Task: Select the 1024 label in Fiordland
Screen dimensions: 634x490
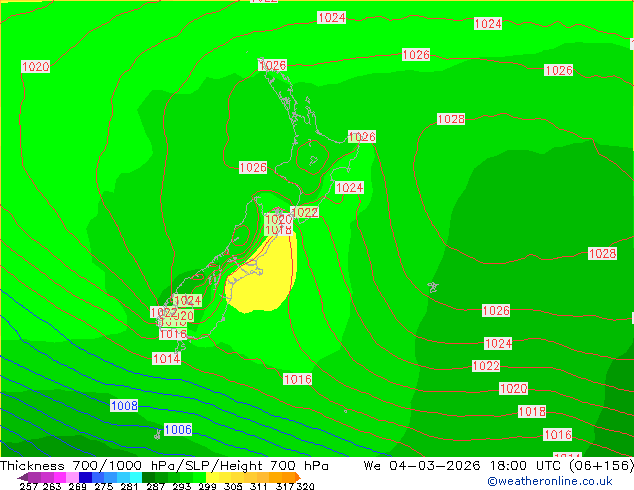Action: [x=187, y=300]
